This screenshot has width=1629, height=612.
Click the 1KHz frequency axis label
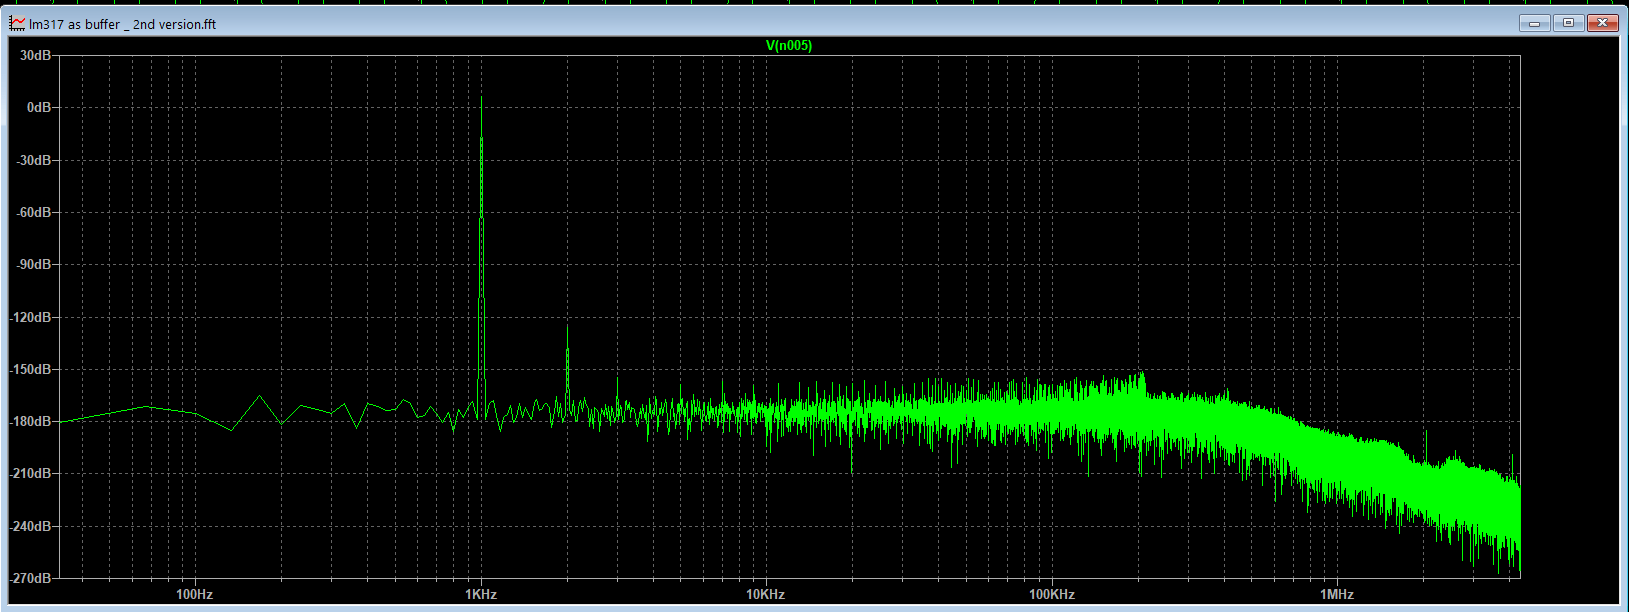coord(481,594)
